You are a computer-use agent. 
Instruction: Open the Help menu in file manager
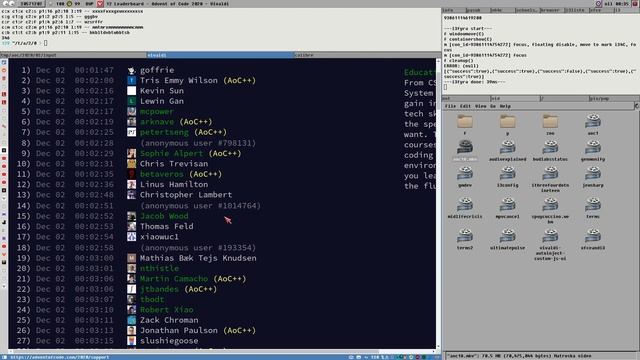pyautogui.click(x=505, y=106)
